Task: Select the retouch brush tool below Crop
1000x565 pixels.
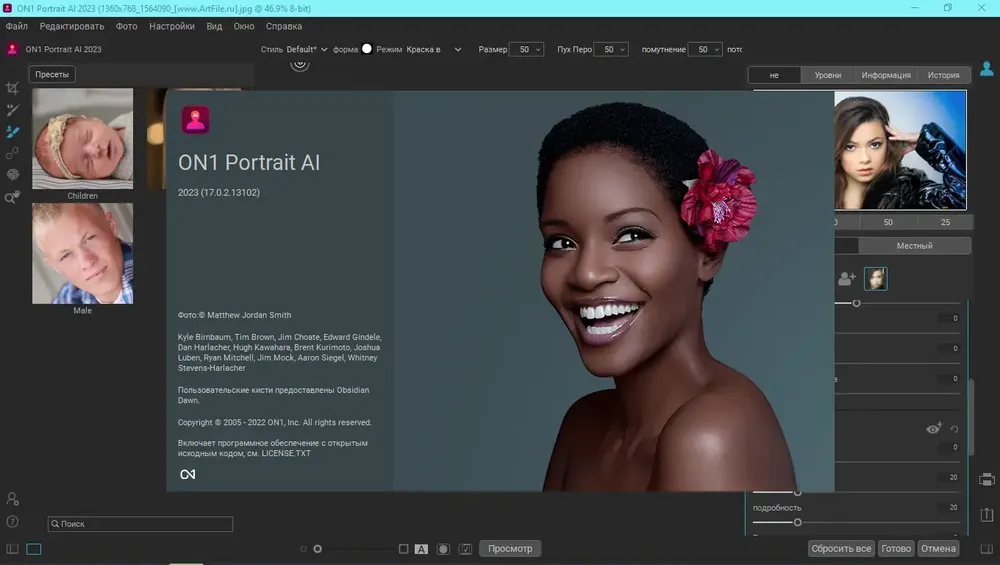Action: coord(13,110)
